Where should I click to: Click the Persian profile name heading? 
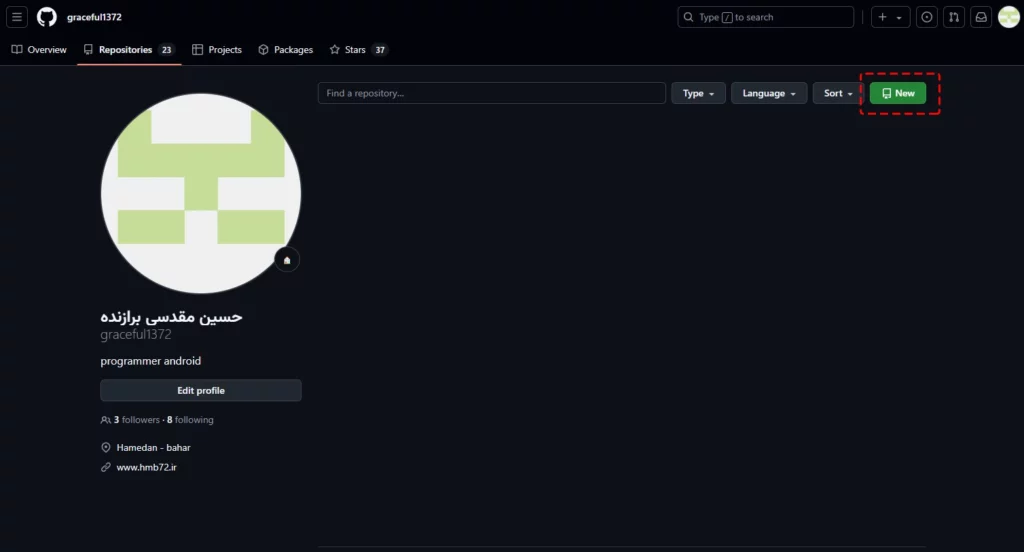point(171,316)
